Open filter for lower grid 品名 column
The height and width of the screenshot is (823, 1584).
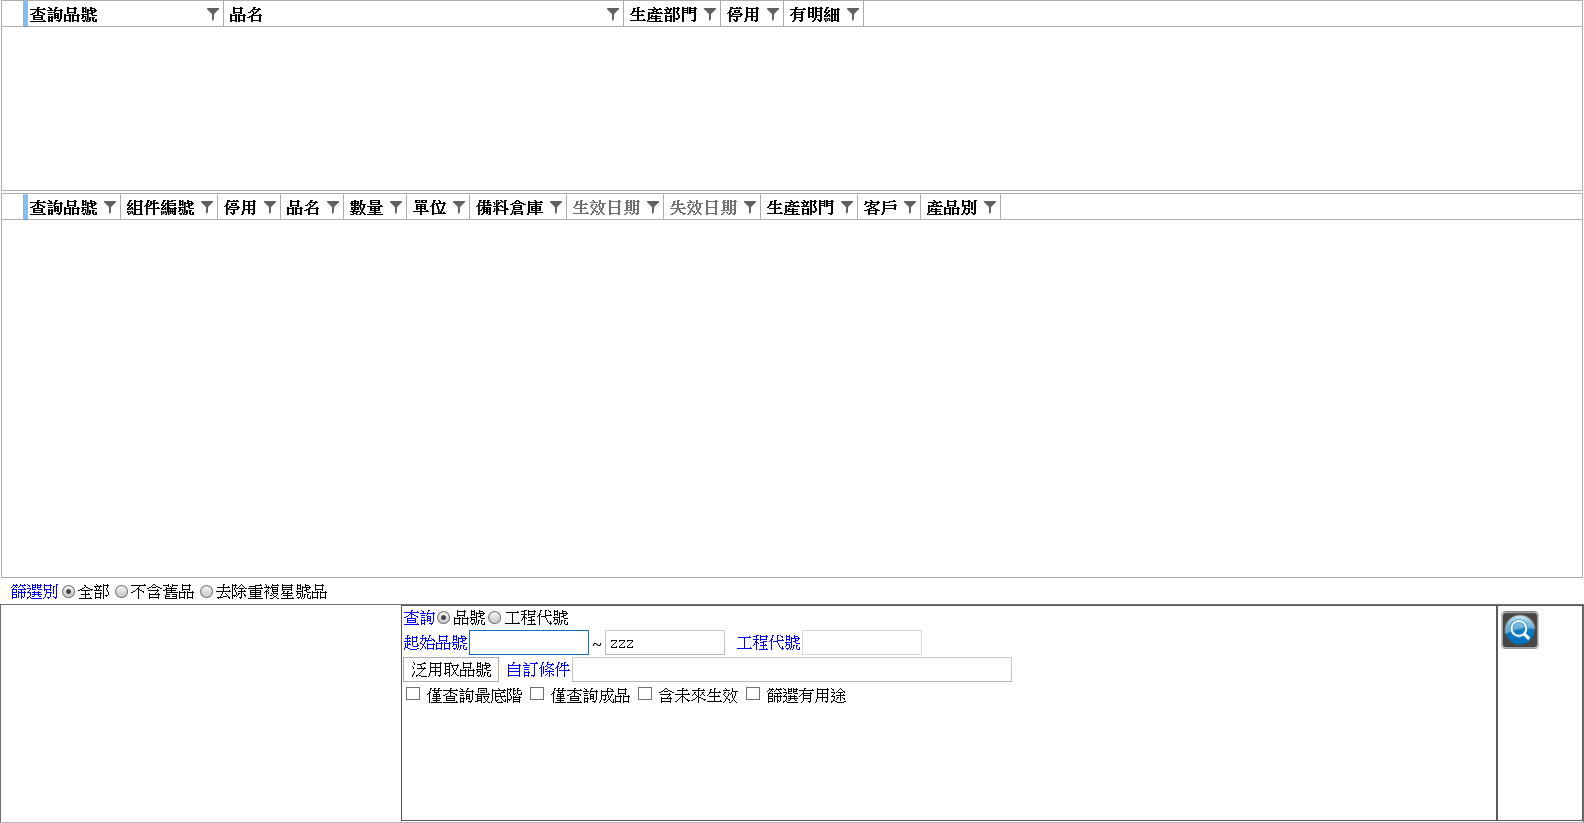(x=333, y=207)
